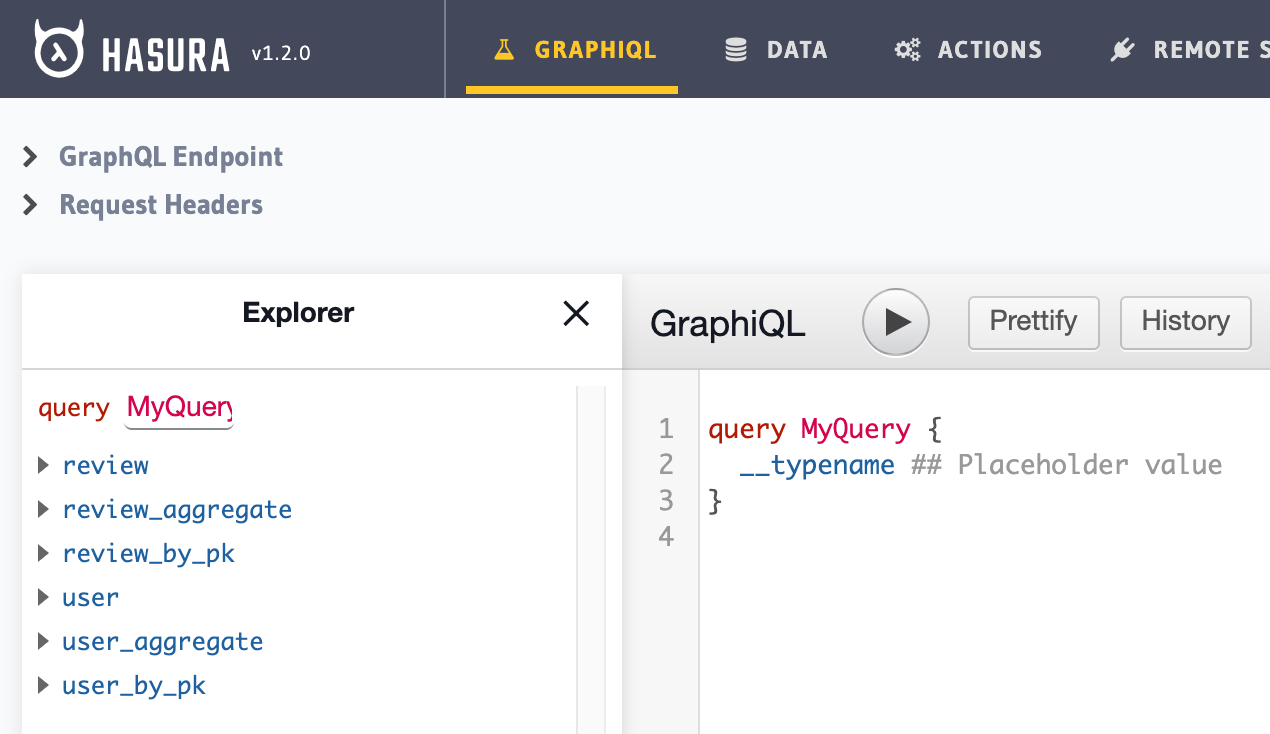
Task: Select the review field label
Action: 105,465
